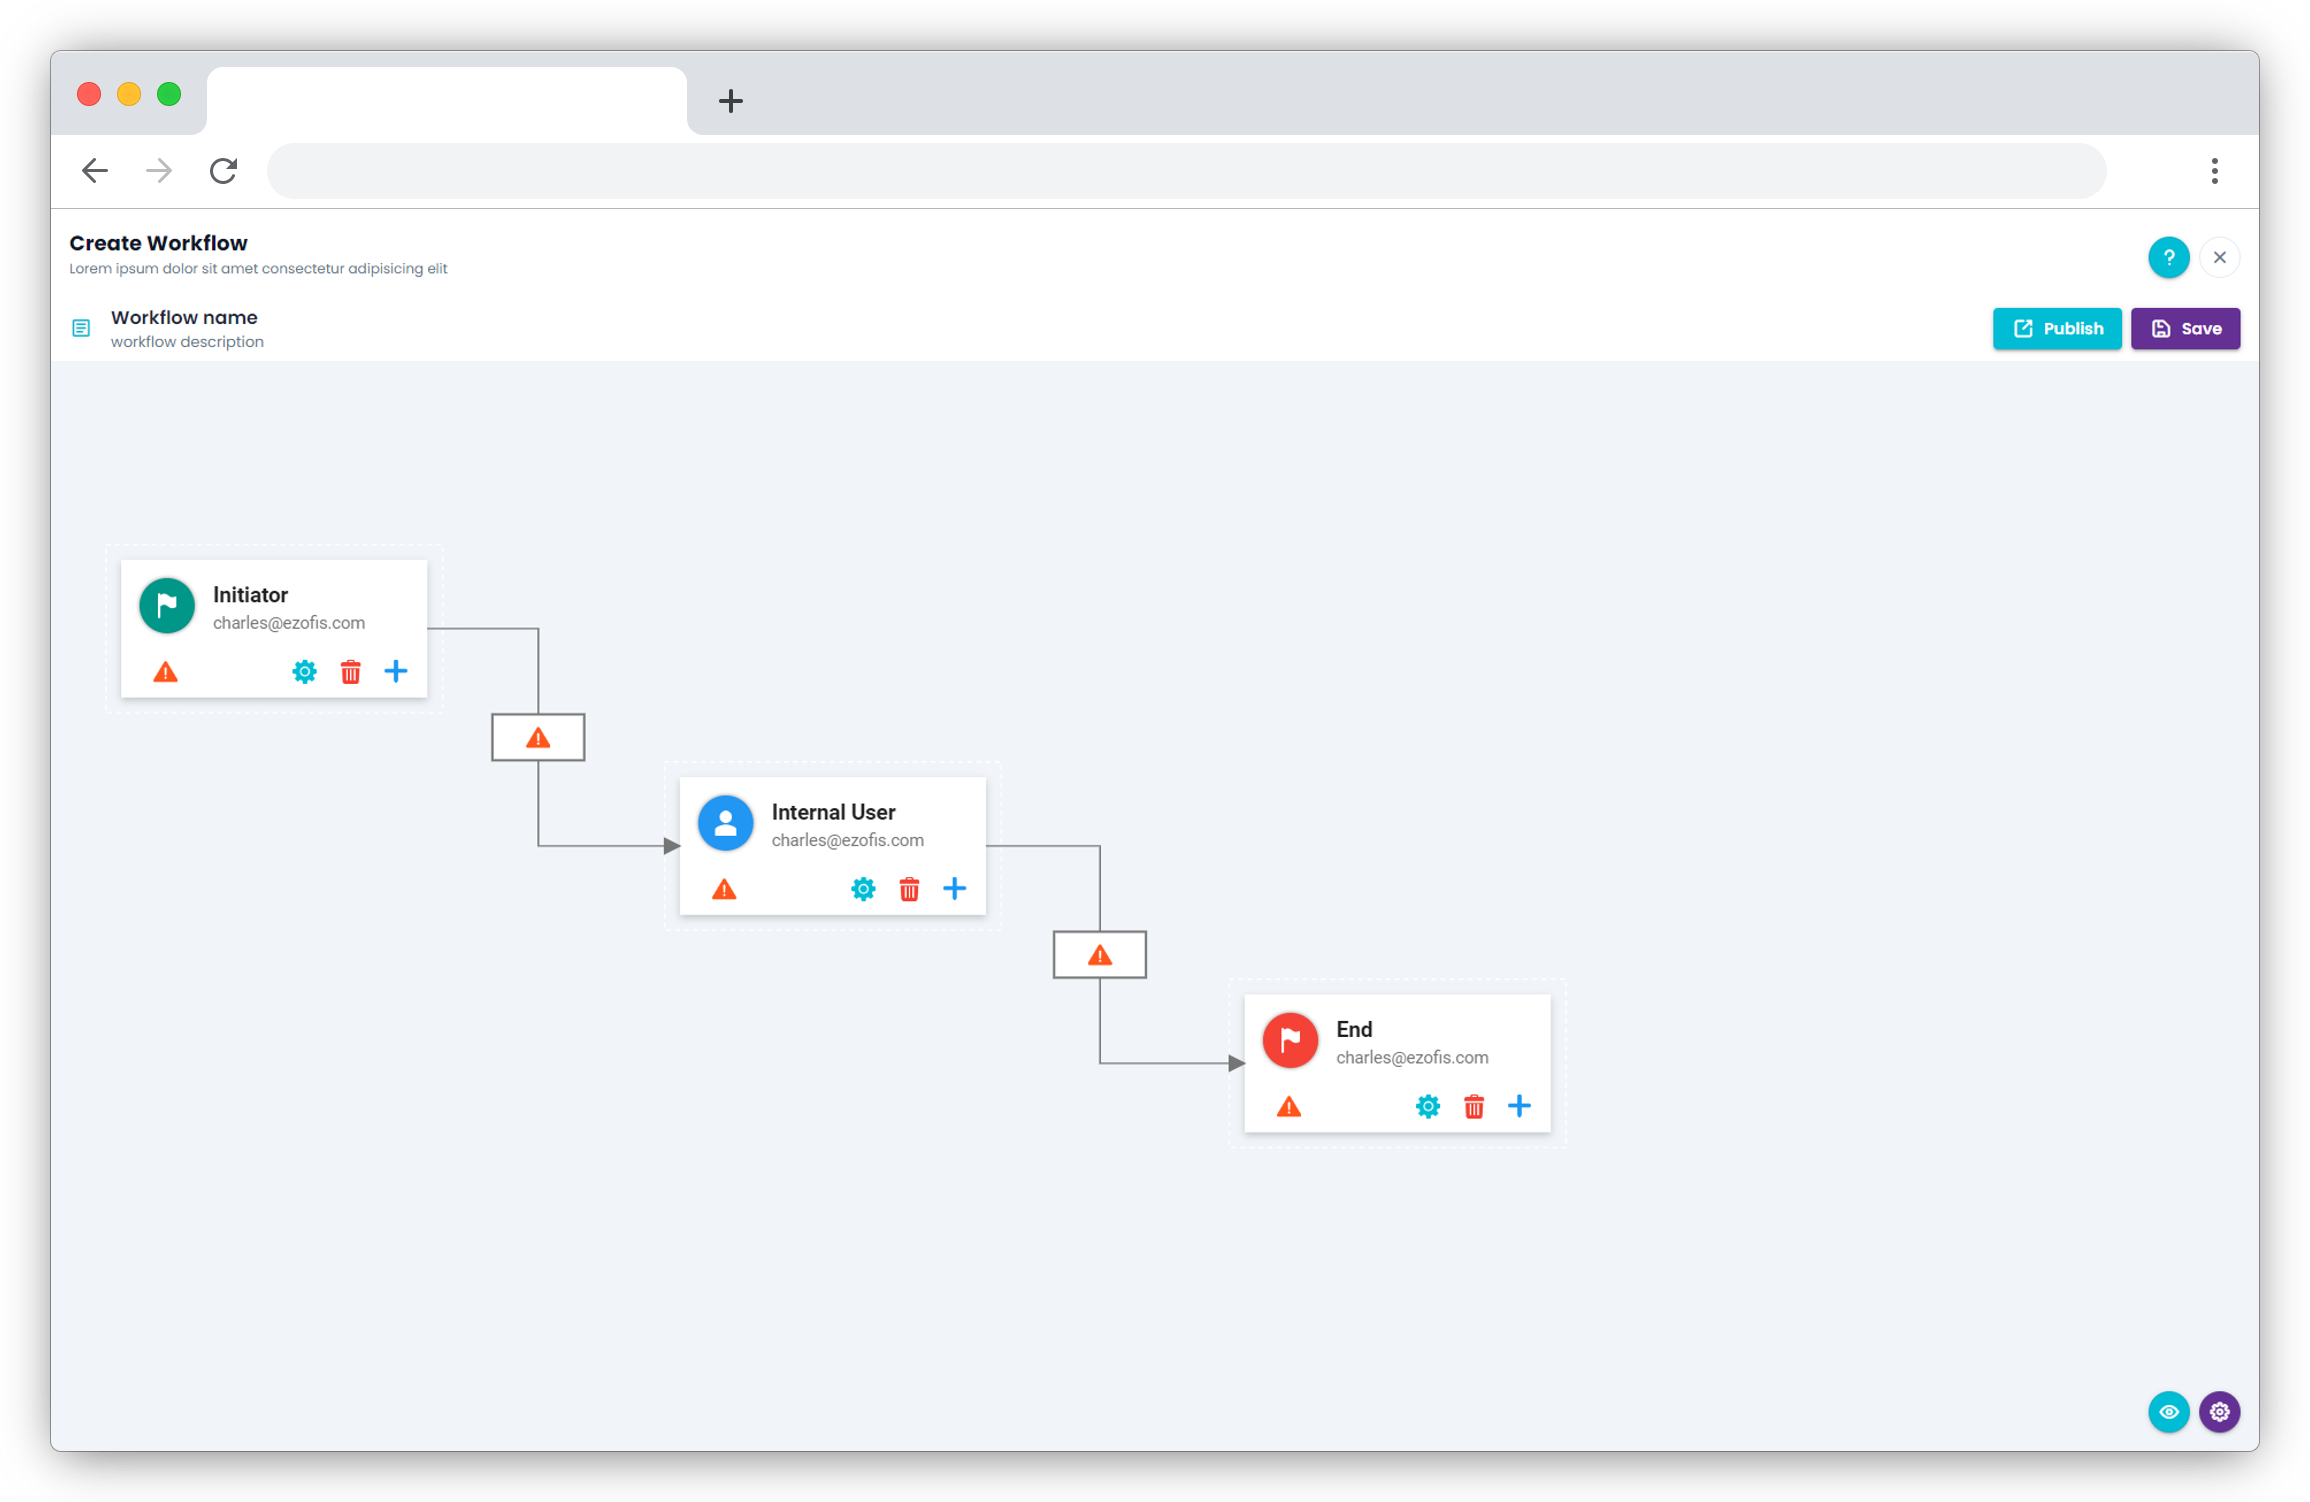2310x1502 pixels.
Task: Open End node settings gear
Action: (x=1427, y=1106)
